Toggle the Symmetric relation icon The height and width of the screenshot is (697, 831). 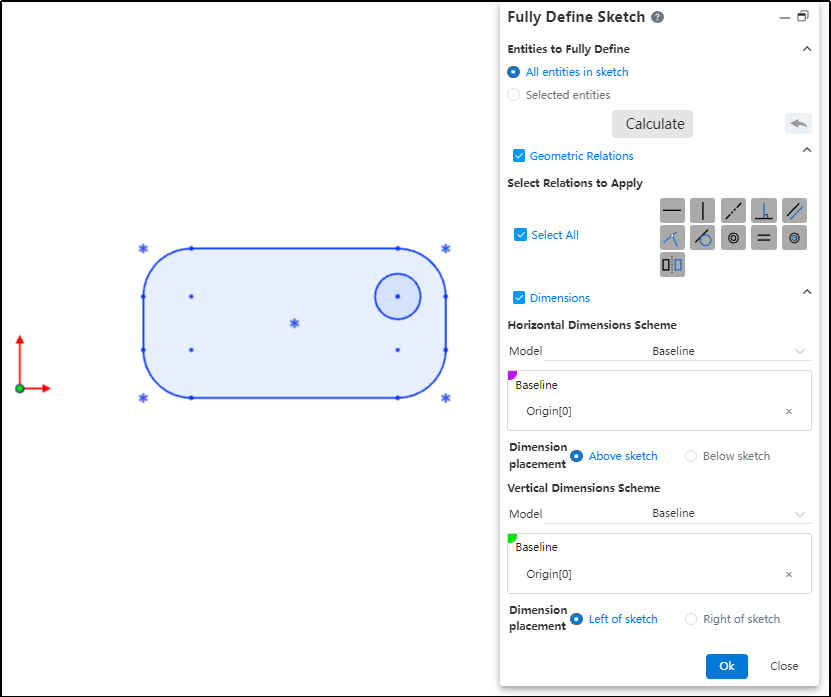point(672,265)
